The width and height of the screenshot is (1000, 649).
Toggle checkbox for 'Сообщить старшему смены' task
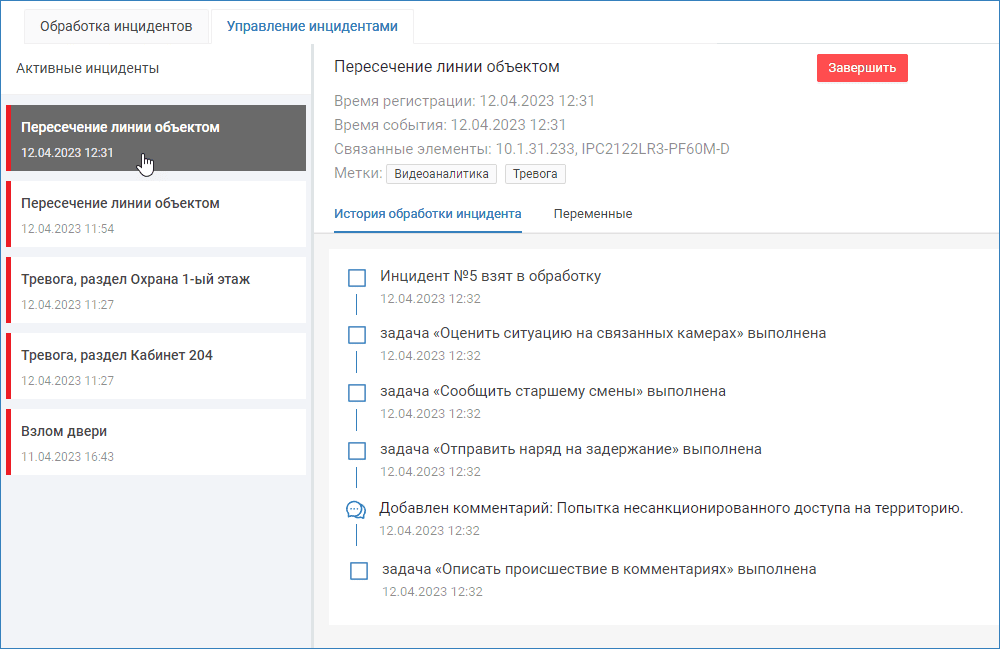click(357, 392)
